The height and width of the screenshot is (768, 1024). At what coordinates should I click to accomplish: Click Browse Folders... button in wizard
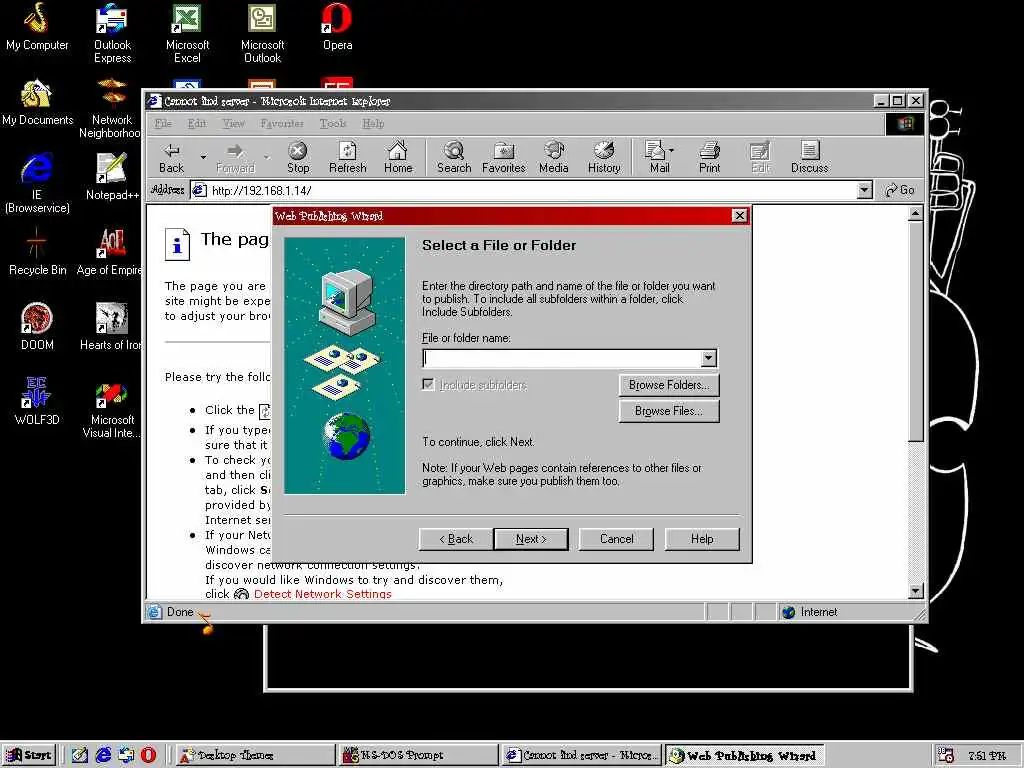[x=669, y=385]
